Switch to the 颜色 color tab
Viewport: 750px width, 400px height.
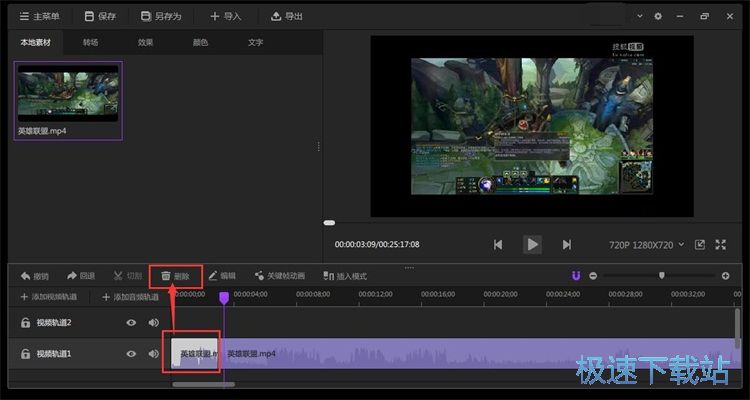pos(200,43)
